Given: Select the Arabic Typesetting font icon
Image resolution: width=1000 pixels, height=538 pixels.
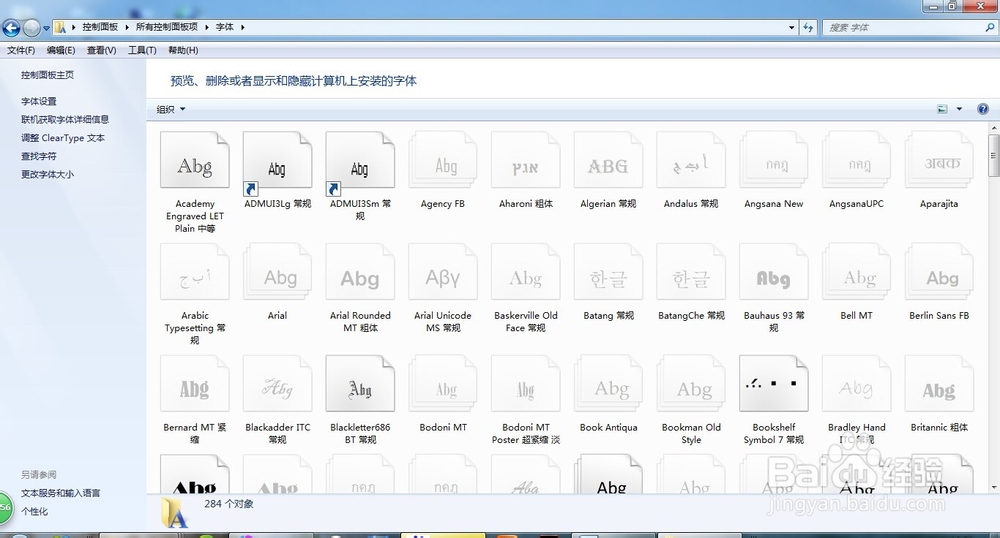Looking at the screenshot, I should (x=195, y=272).
